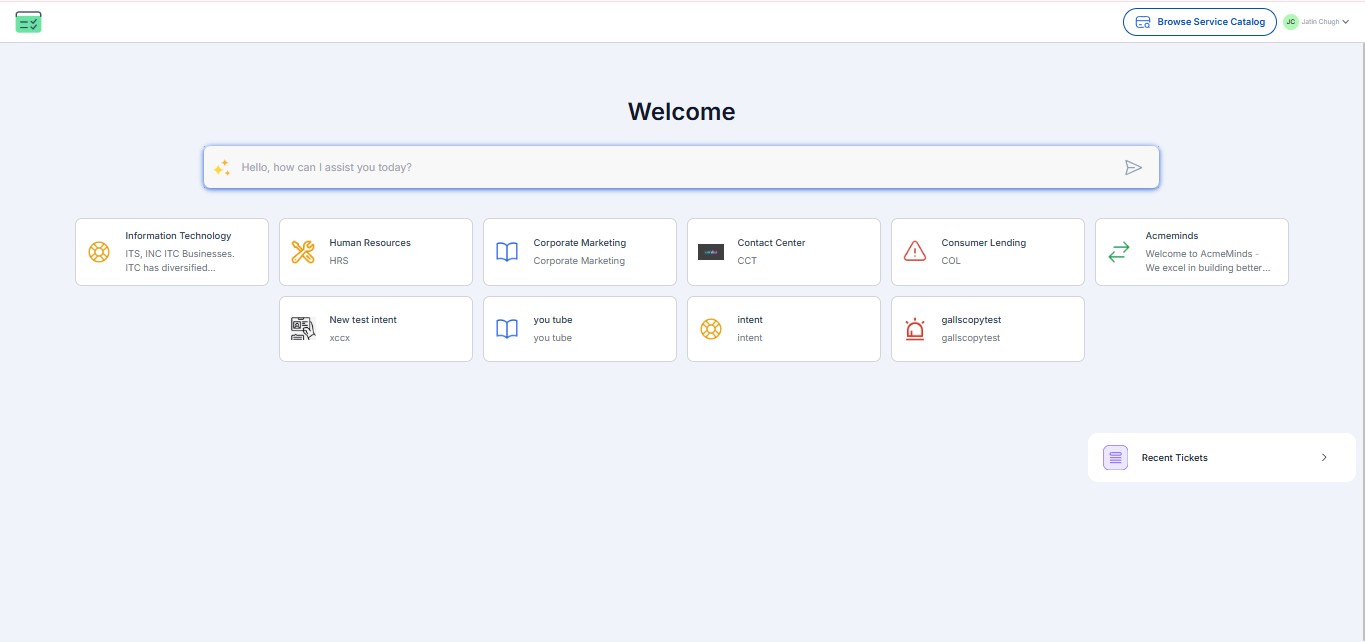Open the Information Technology card title
Image resolution: width=1365 pixels, height=642 pixels.
178,236
